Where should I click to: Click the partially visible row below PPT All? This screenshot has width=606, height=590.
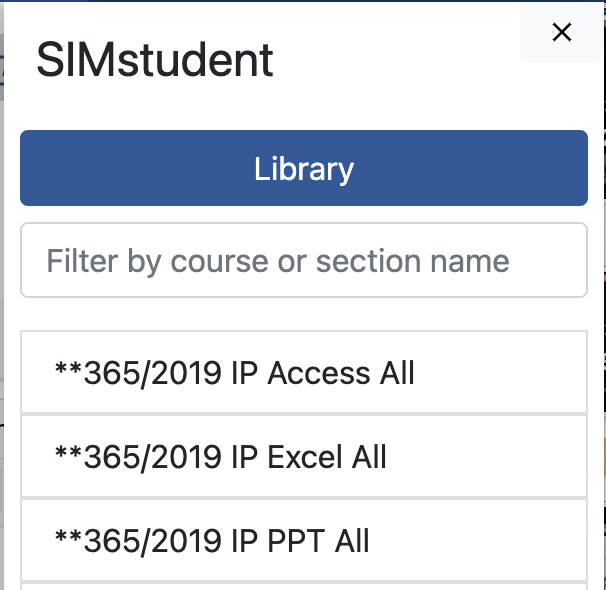tap(304, 586)
